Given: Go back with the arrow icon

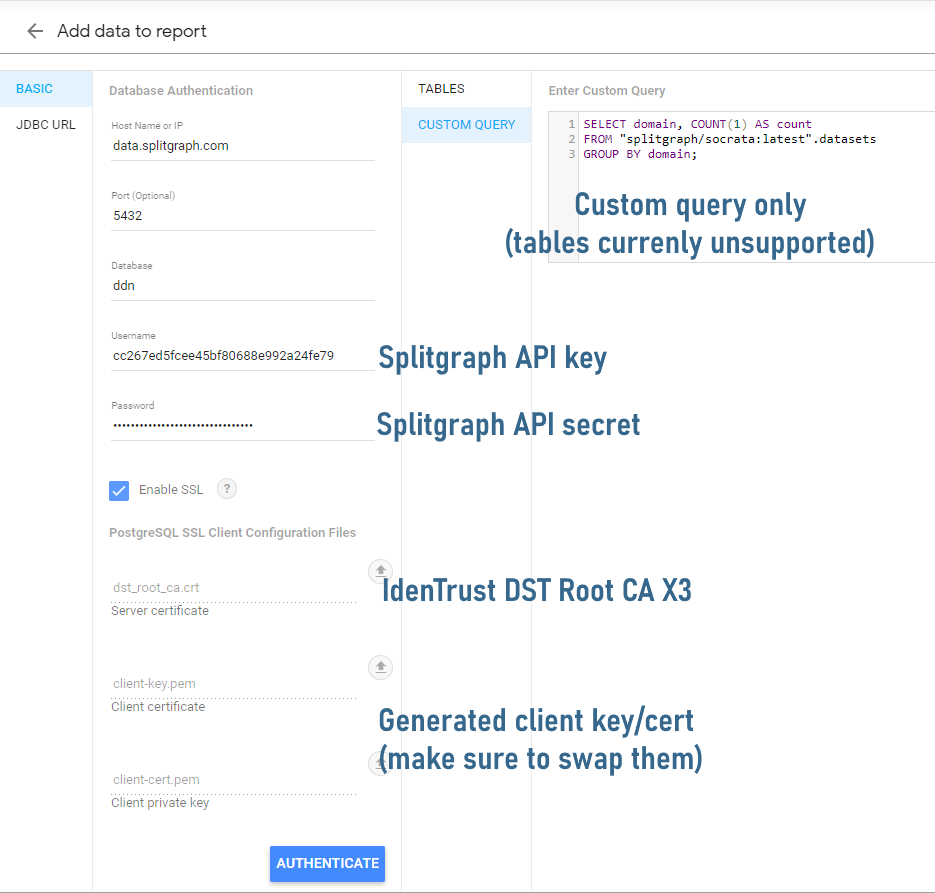Looking at the screenshot, I should coord(35,31).
